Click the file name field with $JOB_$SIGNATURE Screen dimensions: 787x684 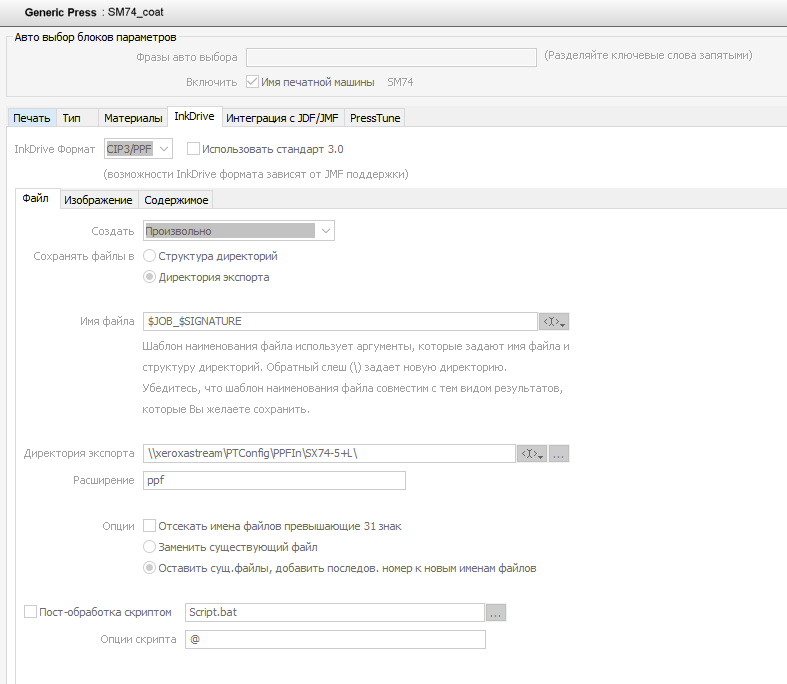pyautogui.click(x=340, y=321)
